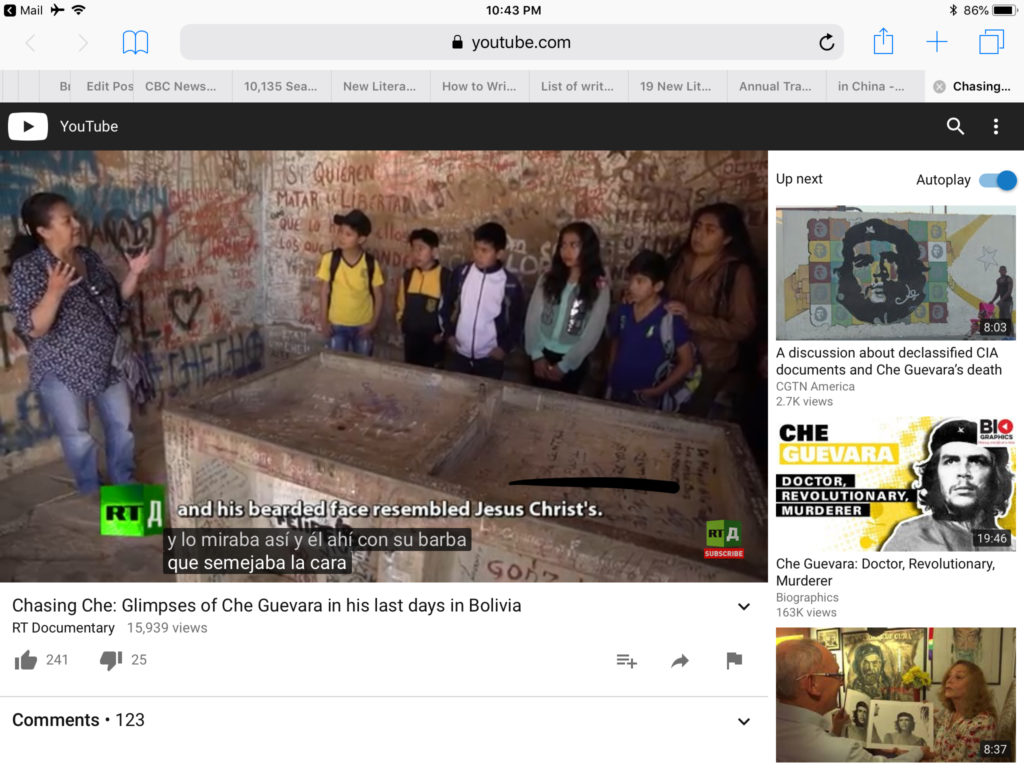Switch to the Annual Tra... tab
The image size is (1024, 768).
pos(775,86)
